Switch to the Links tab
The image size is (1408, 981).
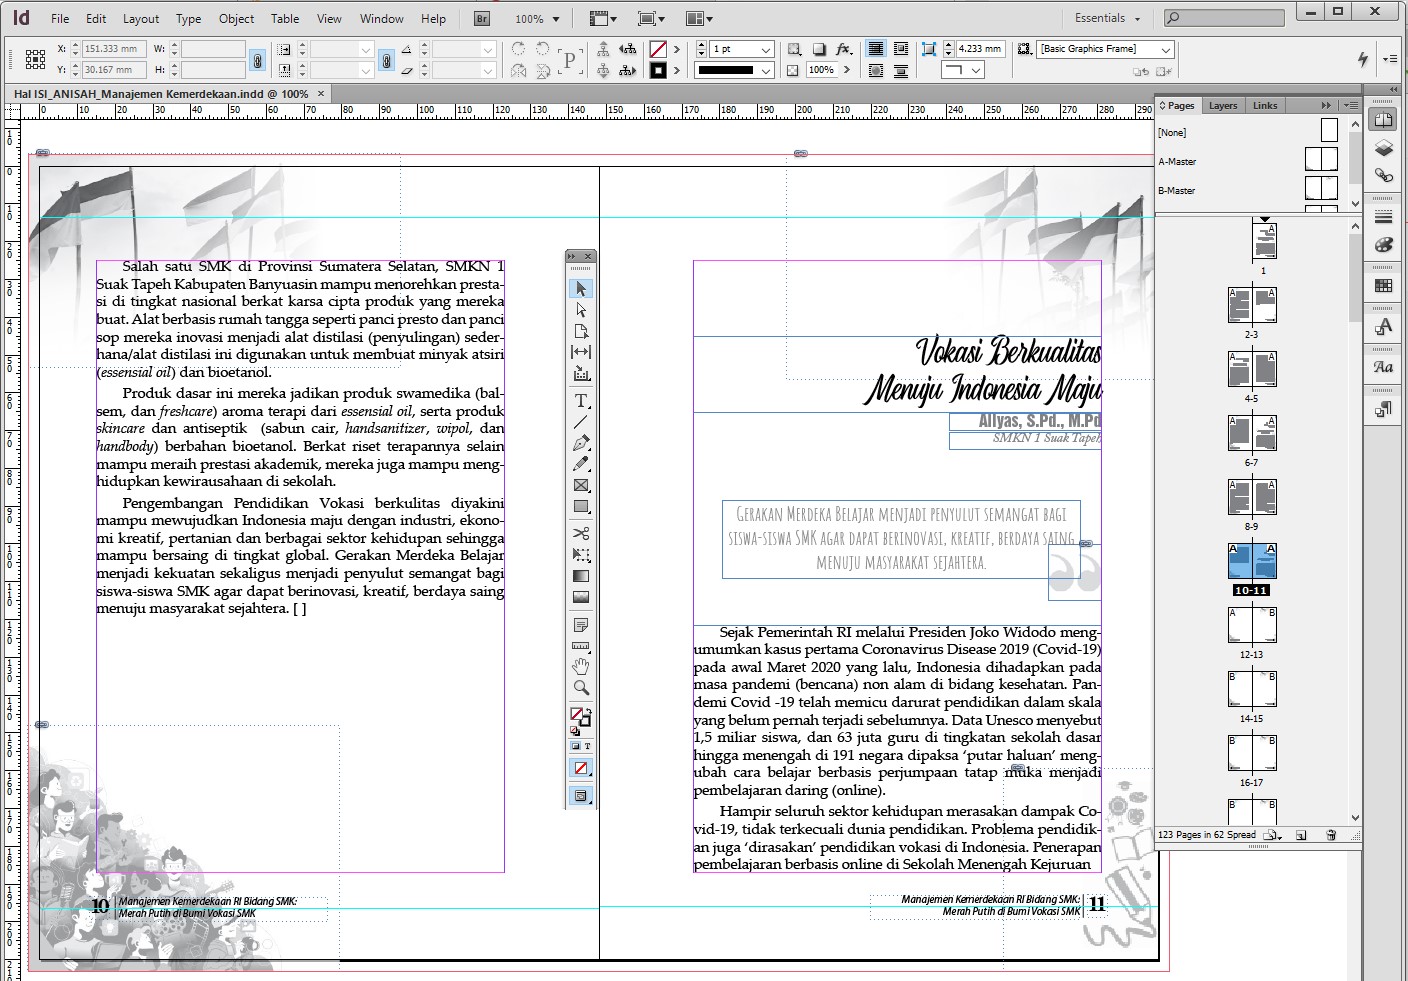(1265, 105)
